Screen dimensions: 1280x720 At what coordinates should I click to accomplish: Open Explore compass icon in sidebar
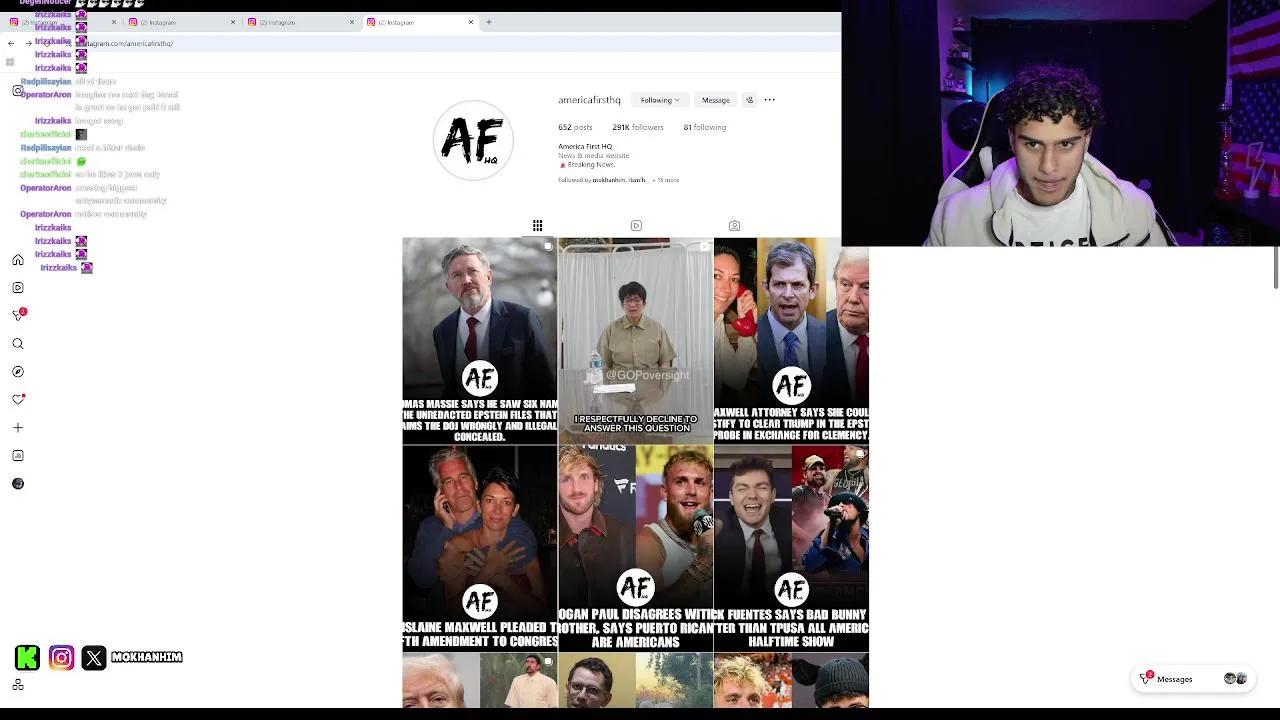click(x=18, y=372)
